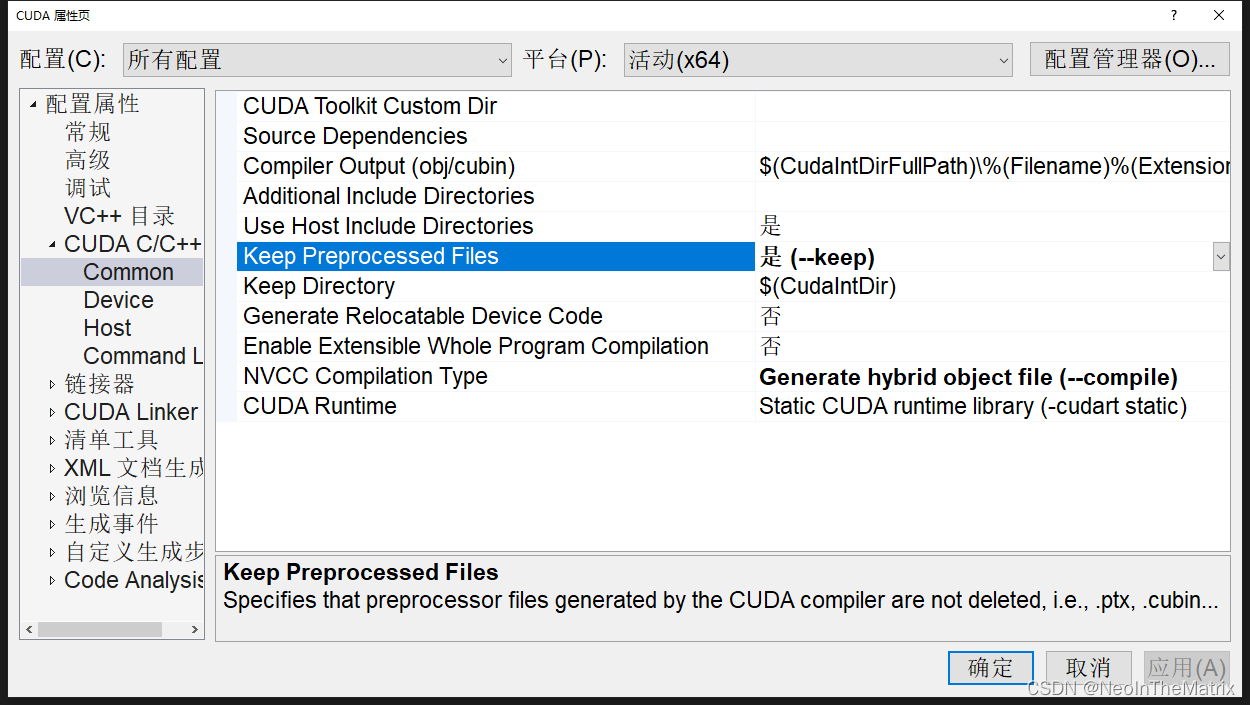Click the help question mark icon

coord(1173,15)
